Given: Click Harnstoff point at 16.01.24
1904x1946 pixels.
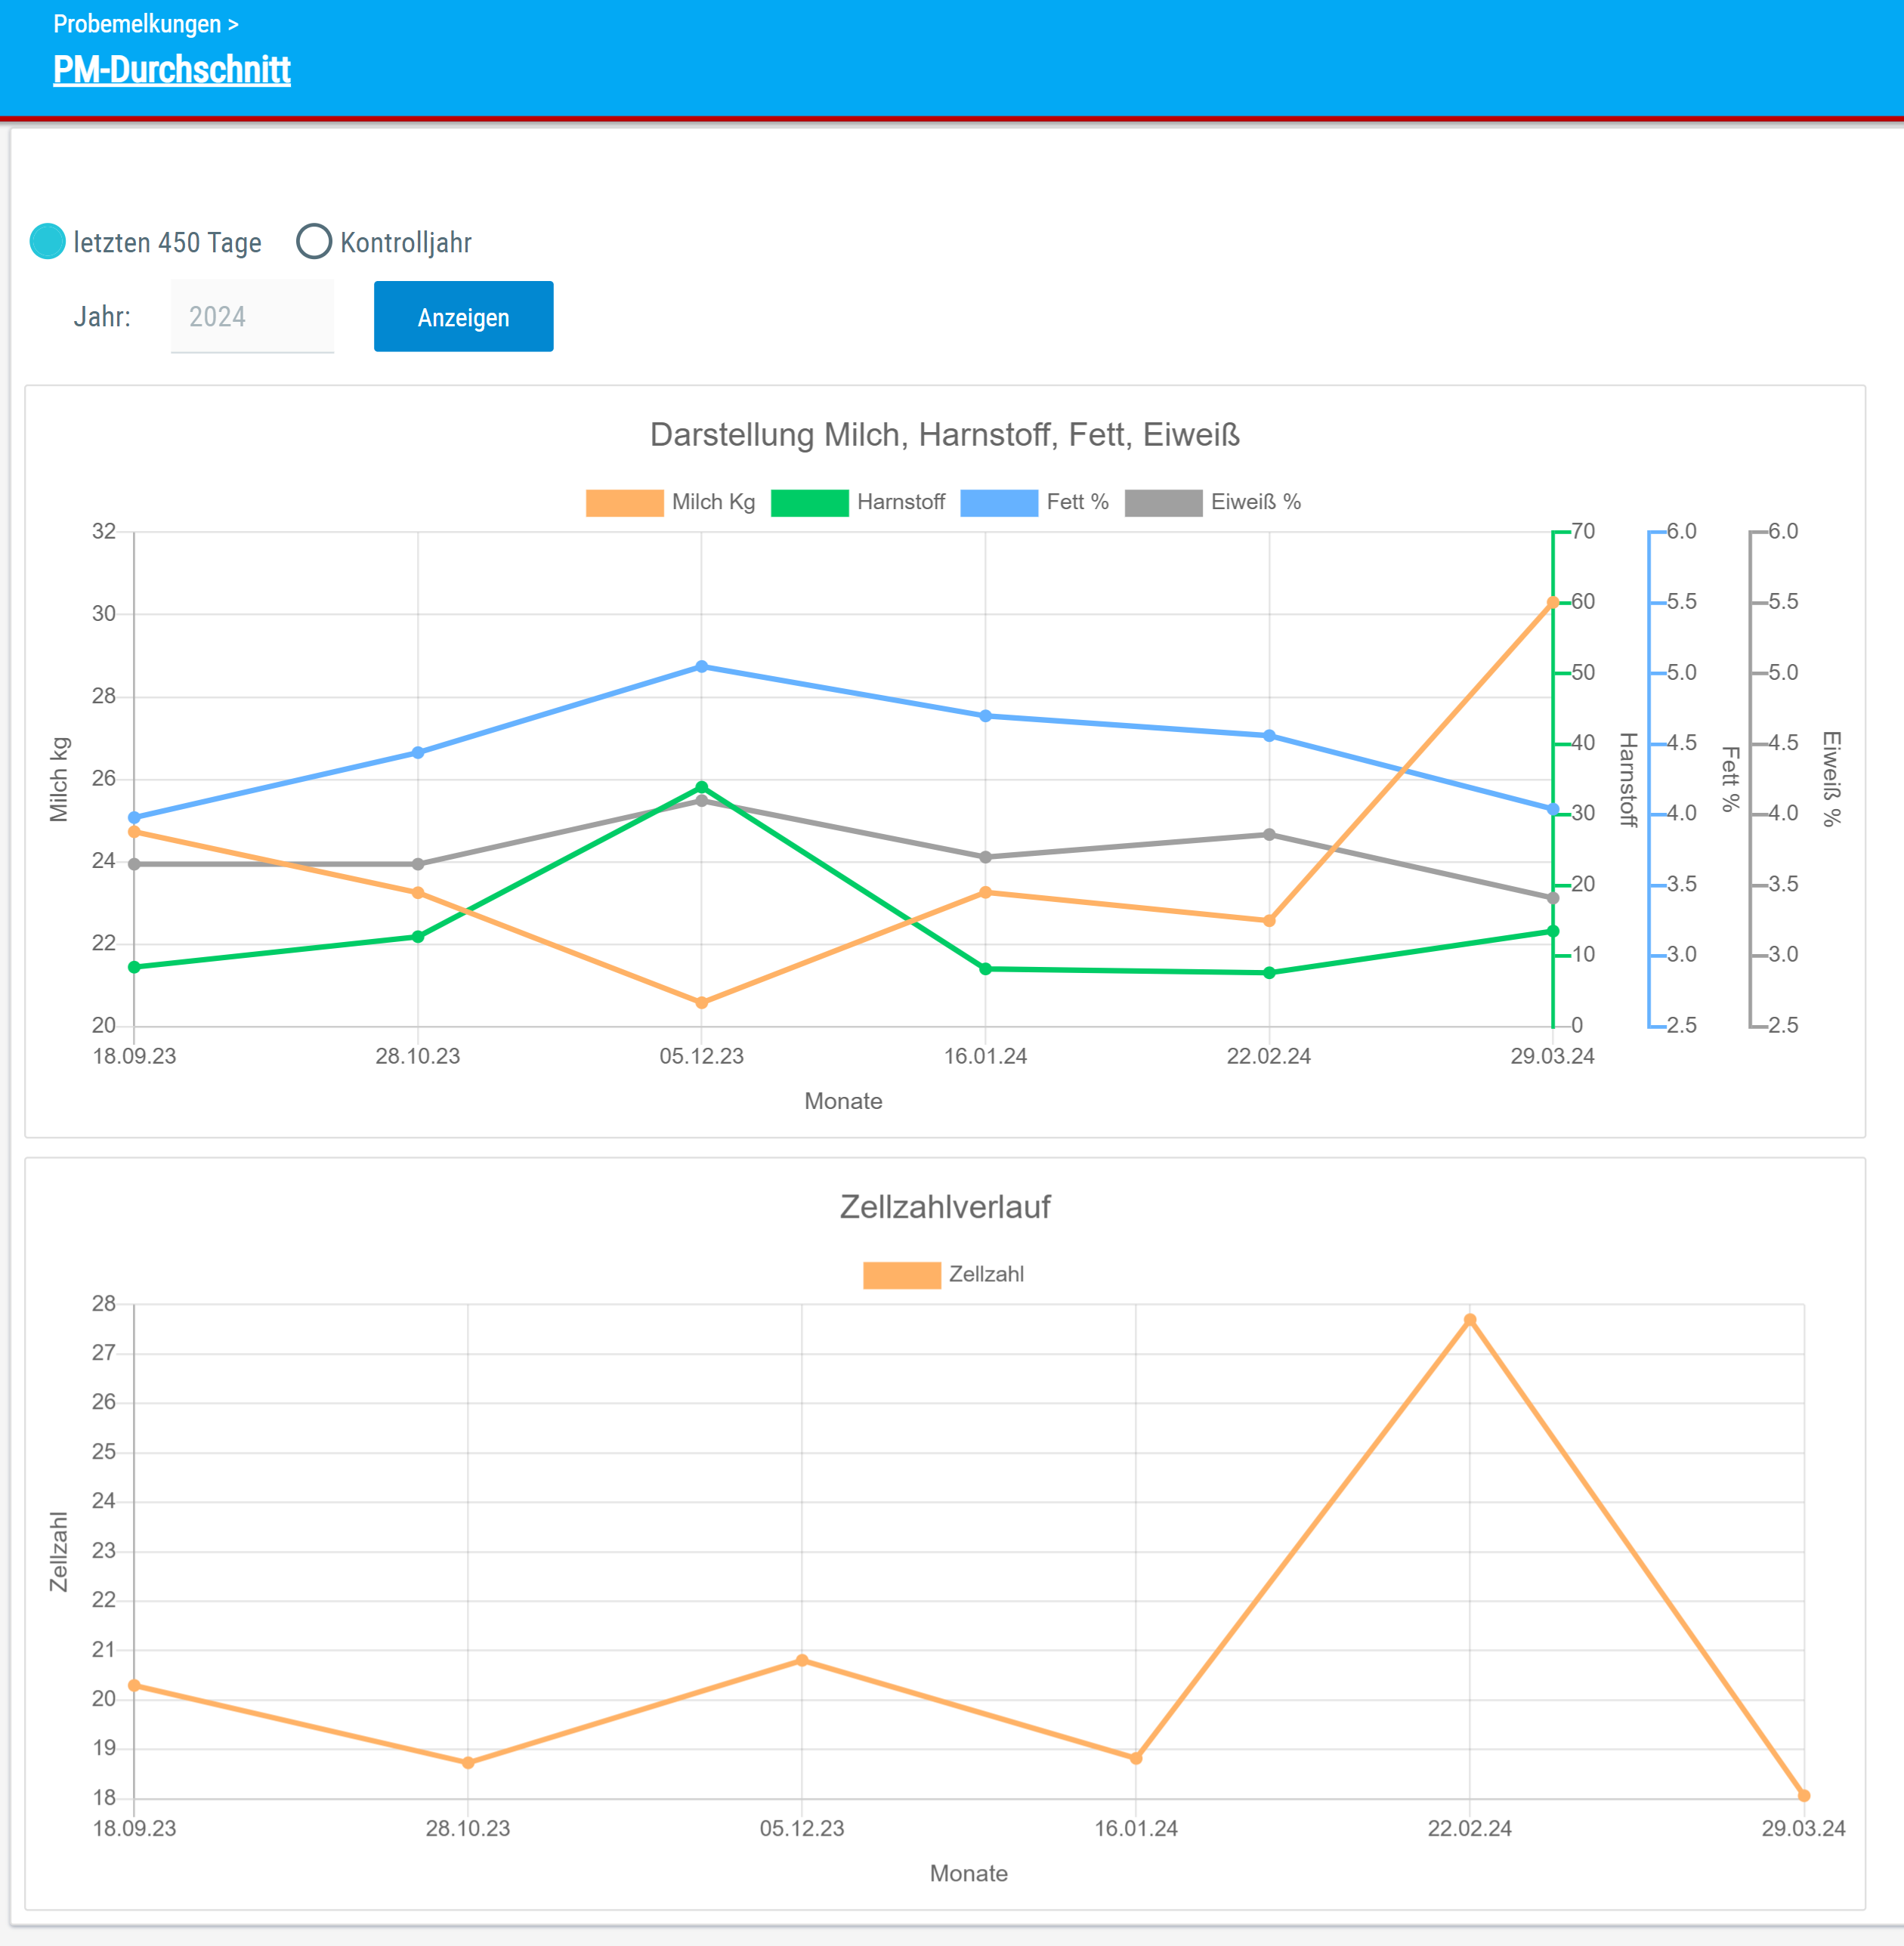Looking at the screenshot, I should [985, 969].
